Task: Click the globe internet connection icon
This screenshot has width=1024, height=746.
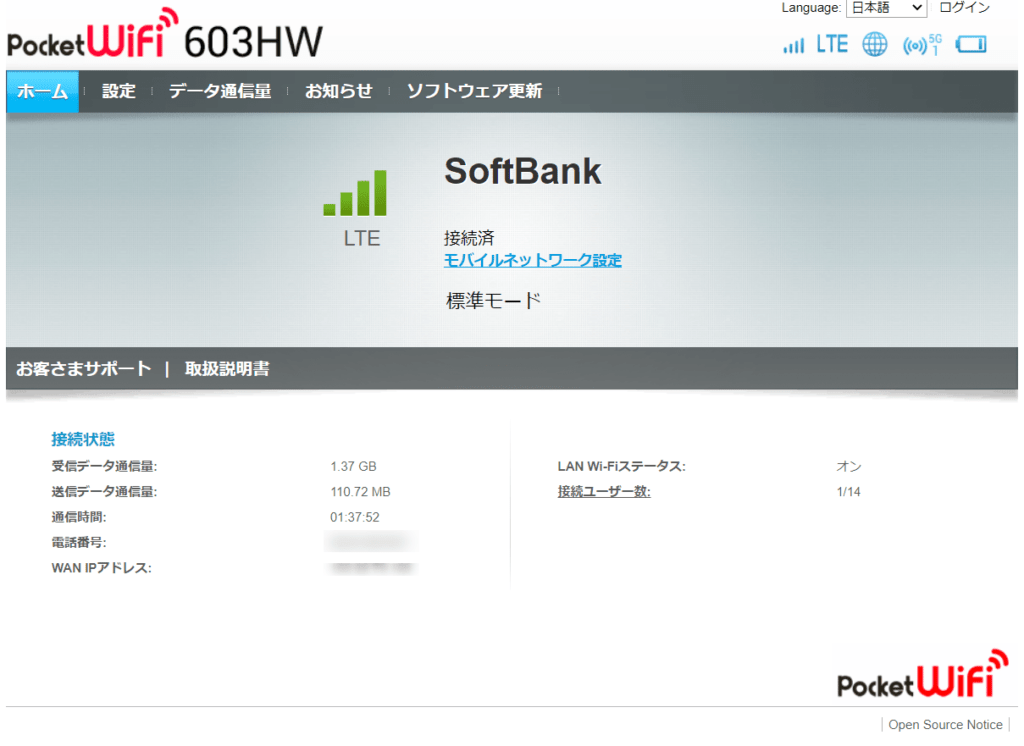Action: pos(874,44)
